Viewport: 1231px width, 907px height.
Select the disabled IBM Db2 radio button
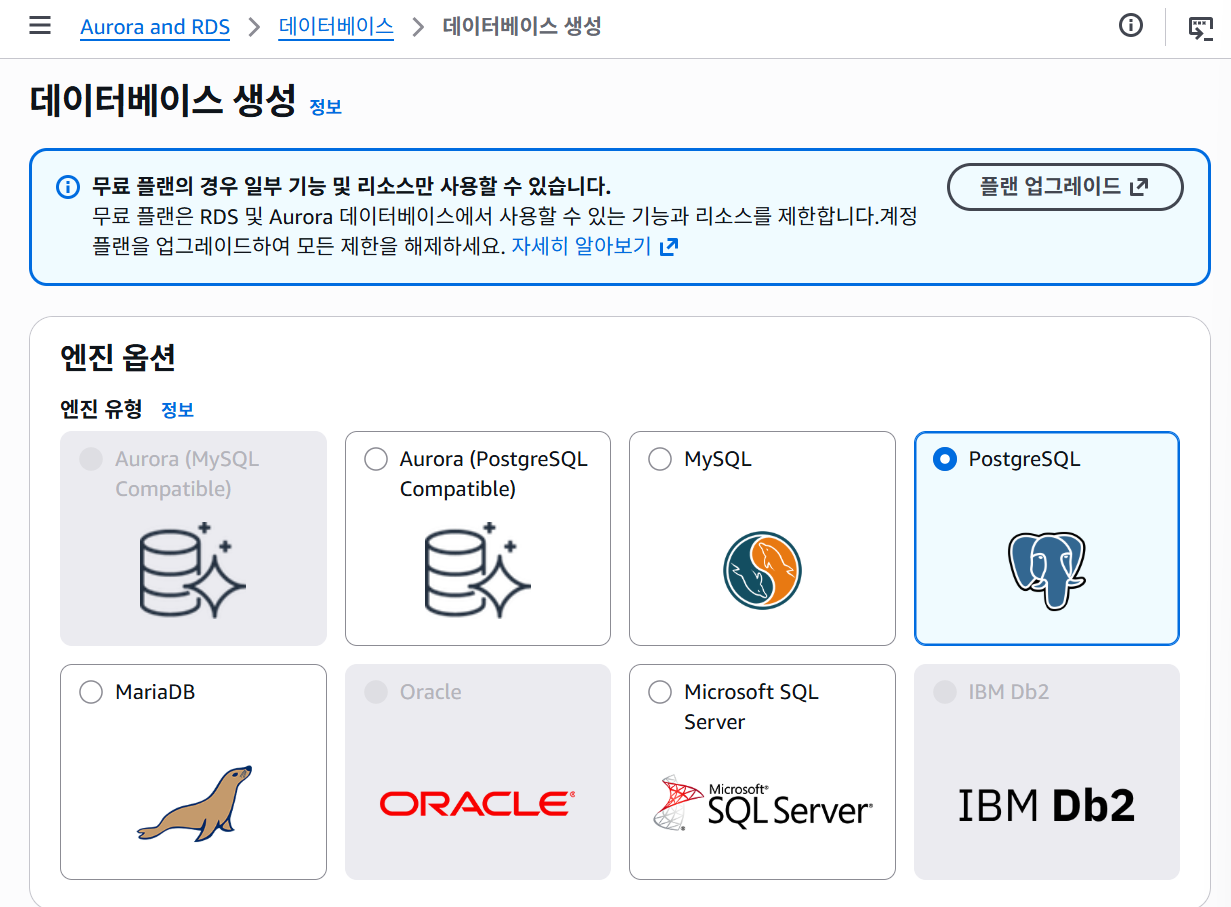[x=944, y=692]
